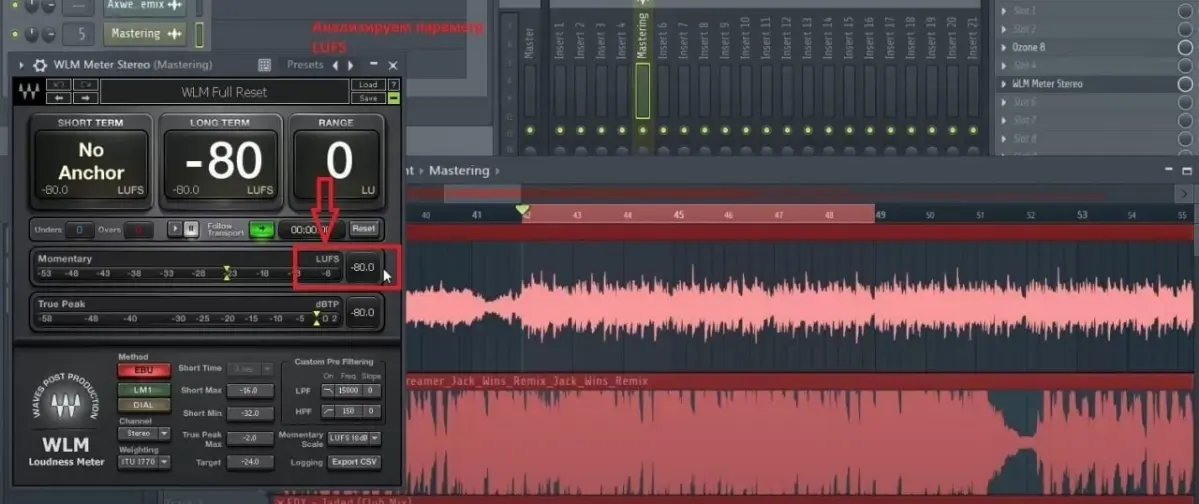Select the DIAL metering method
This screenshot has height=504, width=1199.
(143, 405)
